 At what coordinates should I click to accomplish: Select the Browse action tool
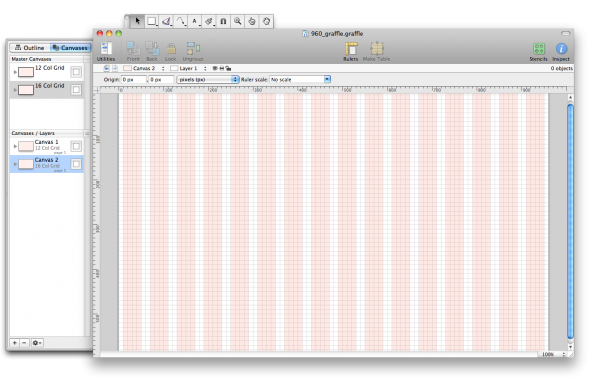pos(266,21)
